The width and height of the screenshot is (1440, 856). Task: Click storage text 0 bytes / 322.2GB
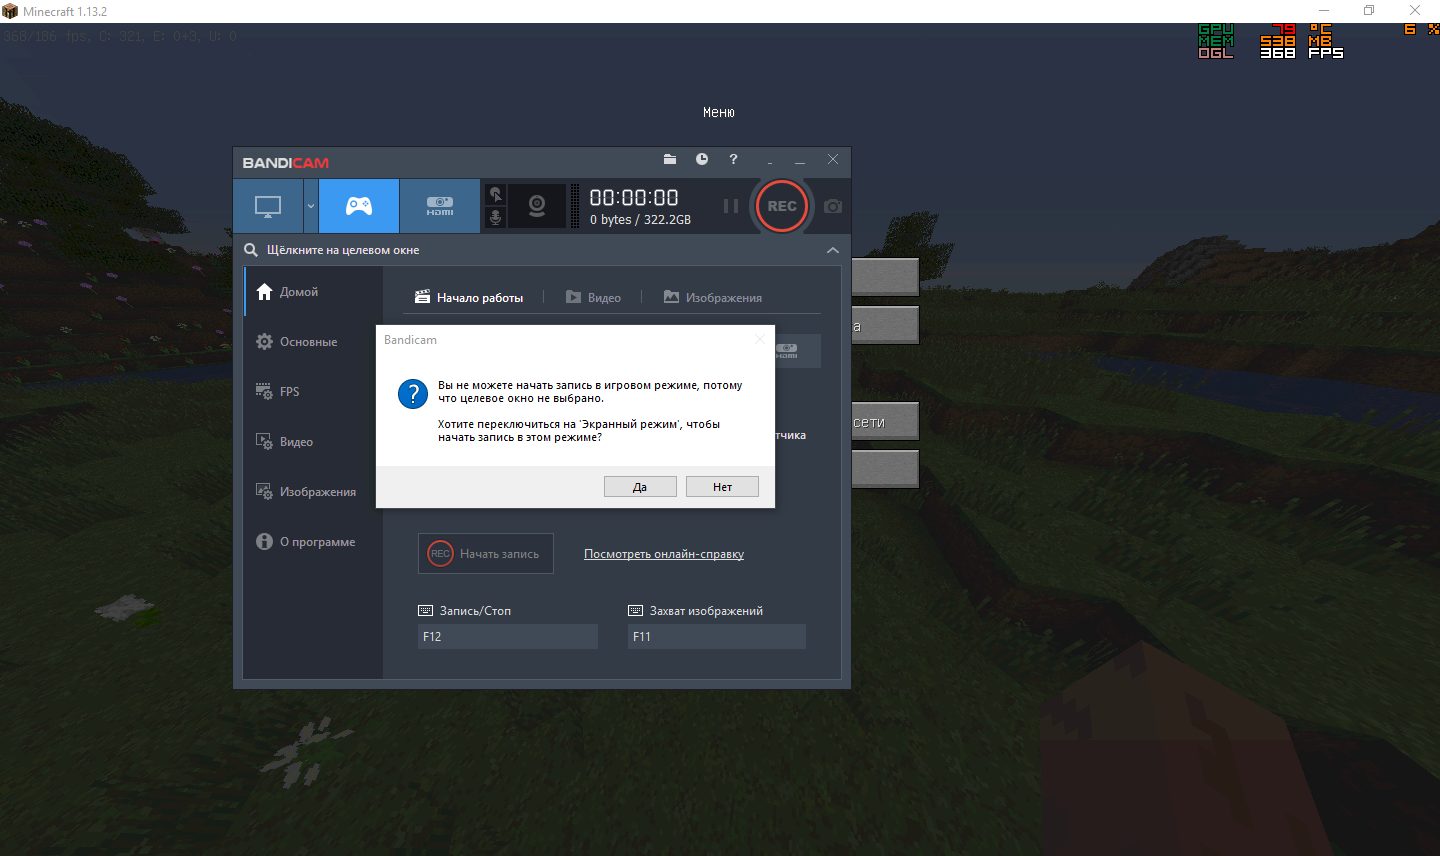click(640, 220)
